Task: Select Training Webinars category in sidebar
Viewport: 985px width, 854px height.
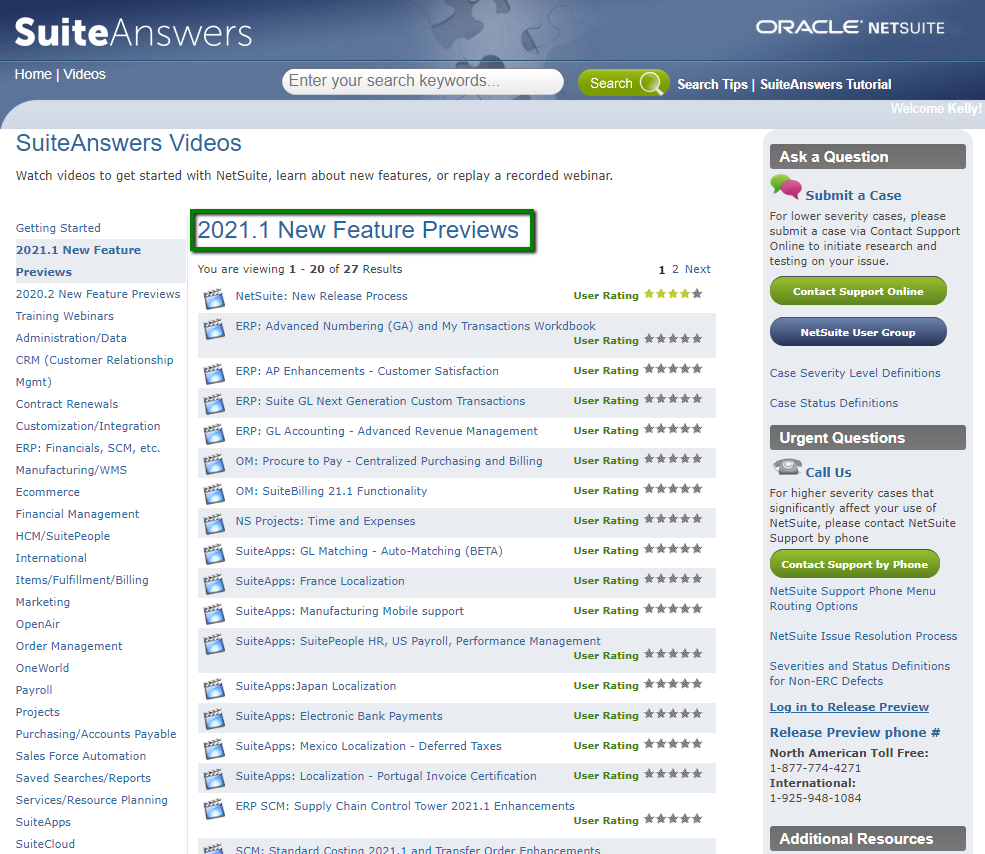Action: click(65, 316)
